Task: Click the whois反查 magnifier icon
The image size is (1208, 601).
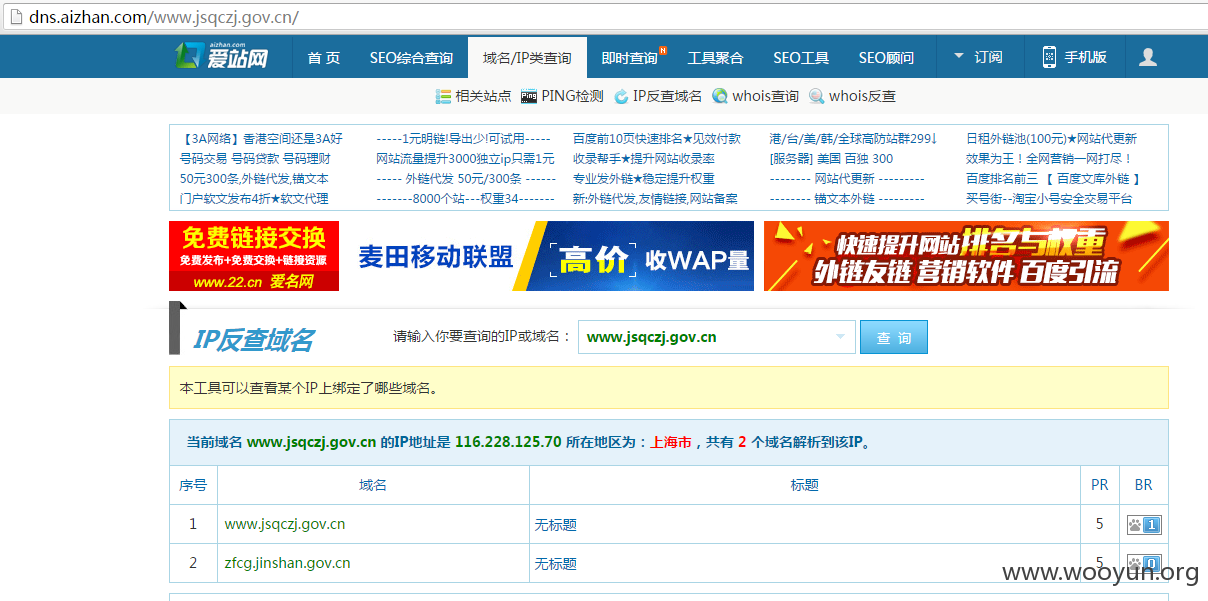Action: (817, 97)
